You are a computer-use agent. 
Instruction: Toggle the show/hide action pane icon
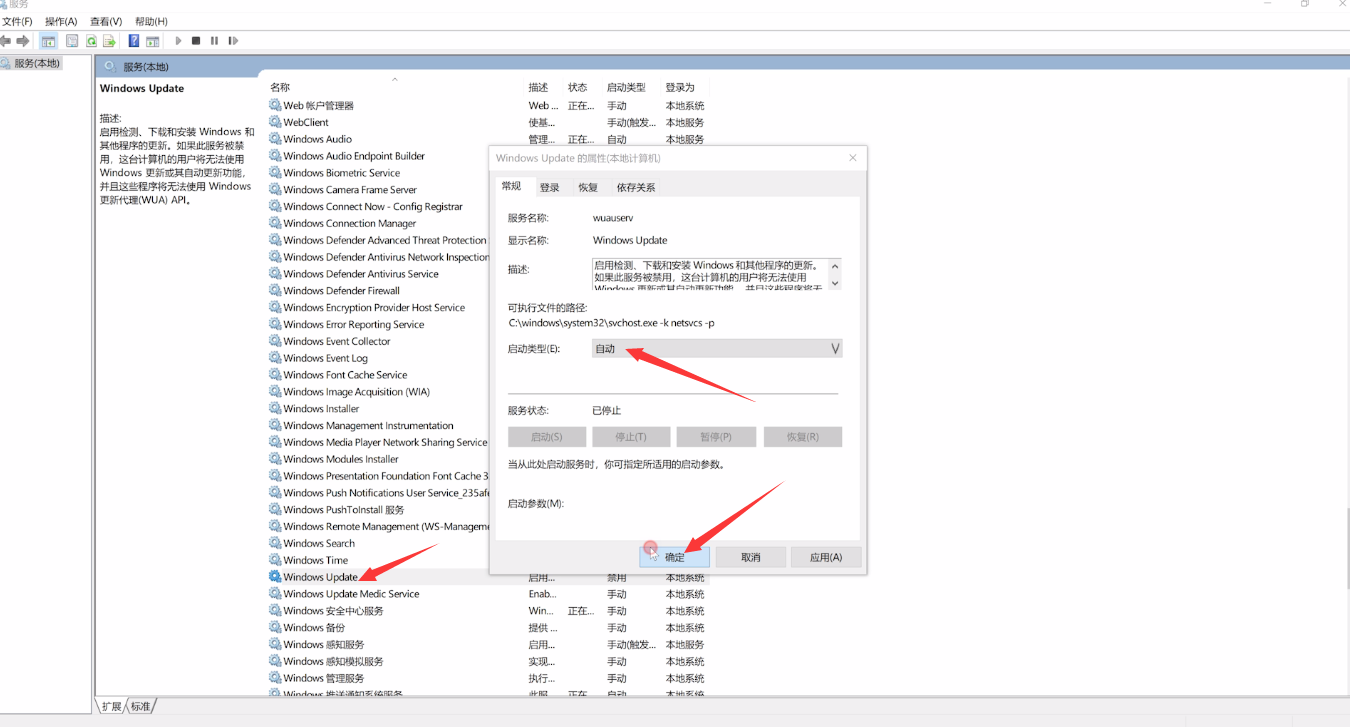click(153, 41)
